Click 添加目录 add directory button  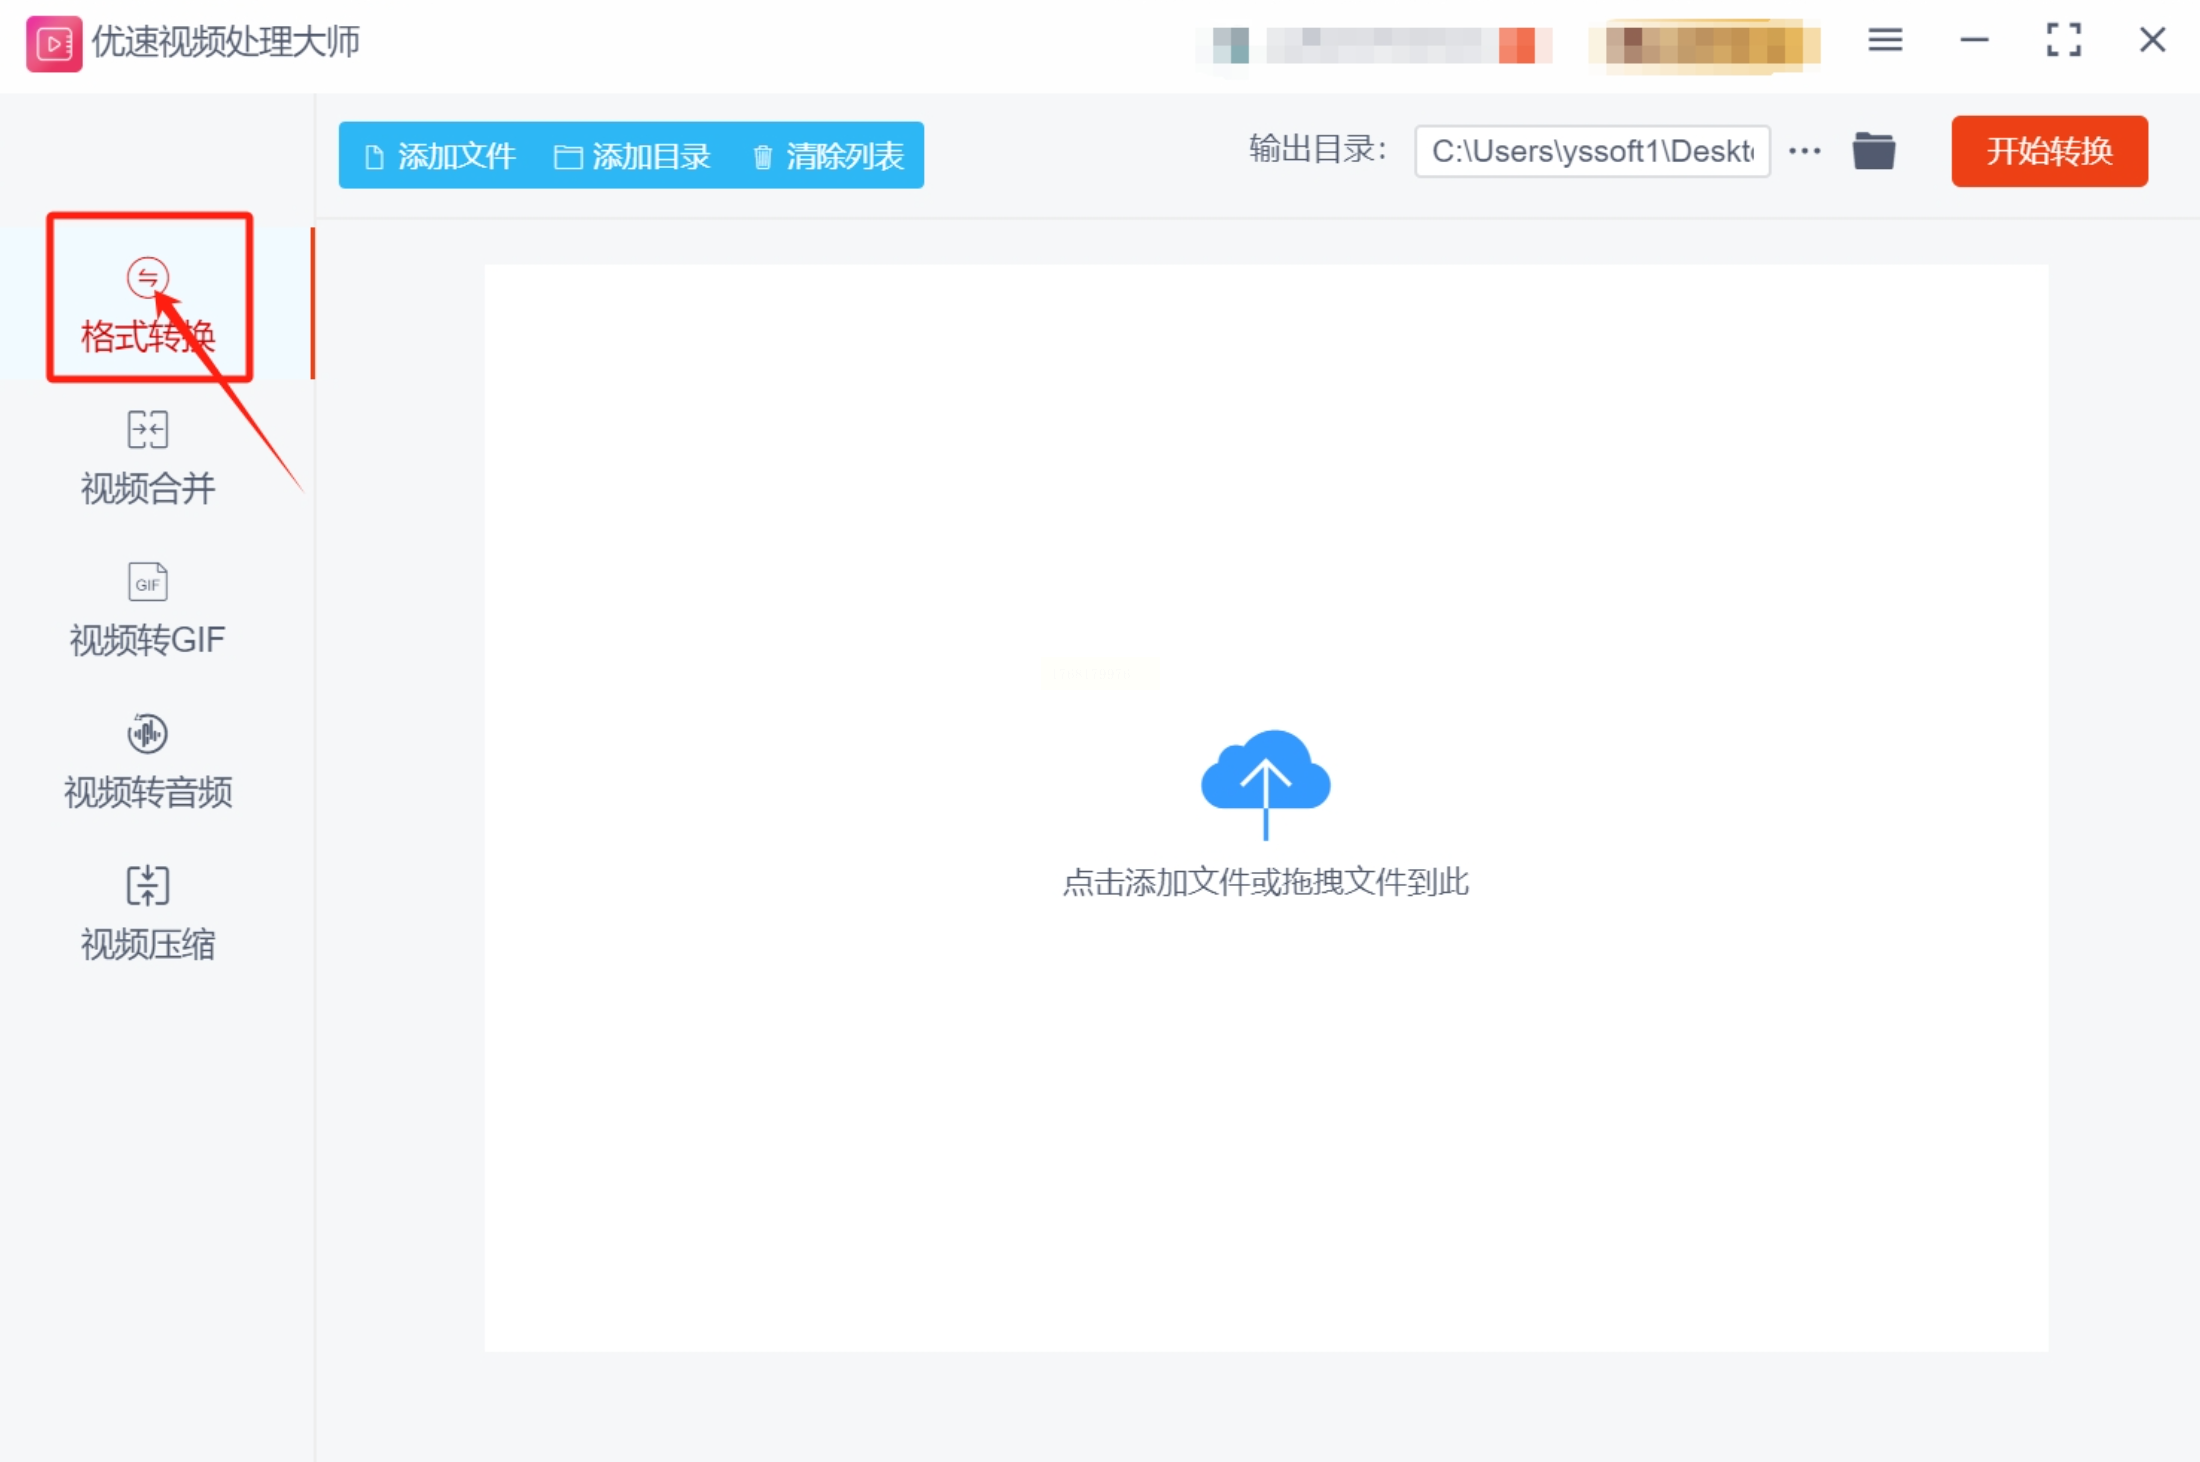(x=633, y=156)
